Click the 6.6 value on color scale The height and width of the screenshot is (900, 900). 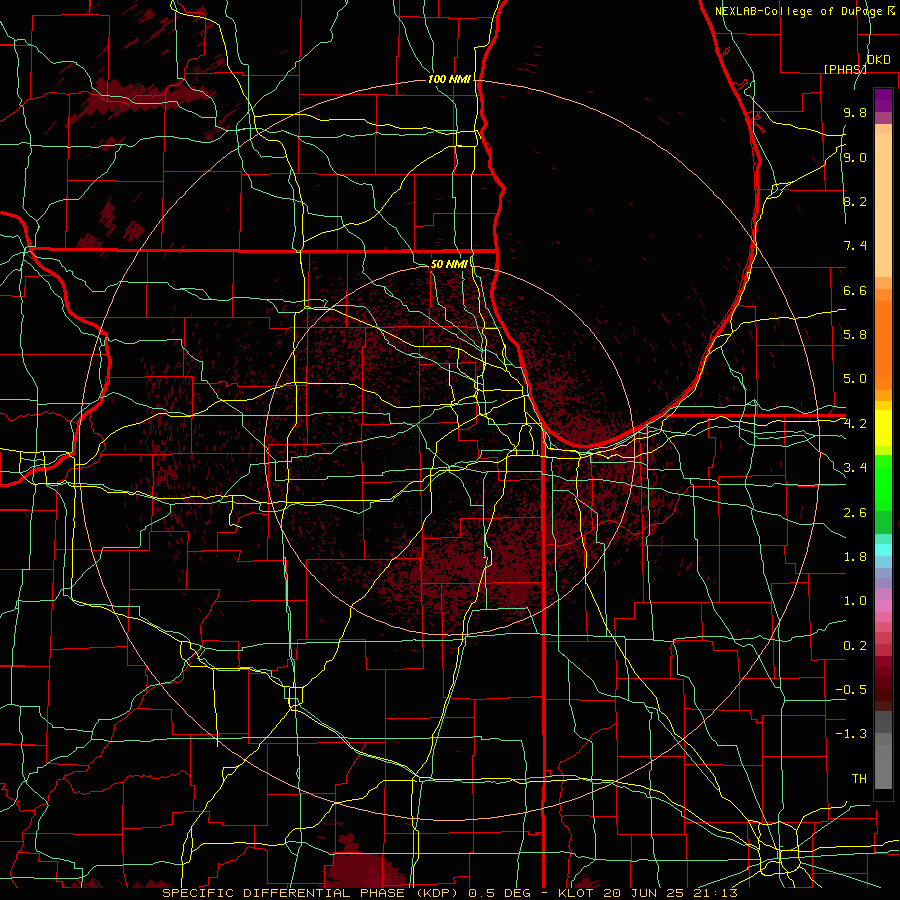coord(855,290)
